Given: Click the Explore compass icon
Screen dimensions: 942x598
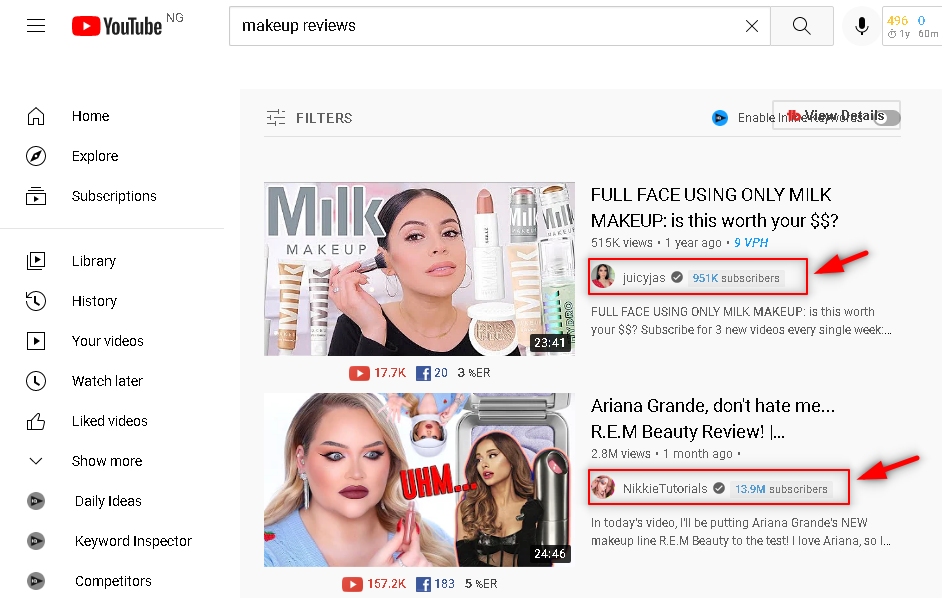Looking at the screenshot, I should pyautogui.click(x=36, y=156).
